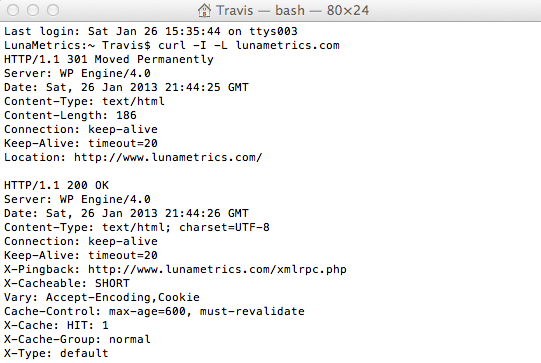Click the 'X-Cache-Group: normal' line
The image size is (541, 363).
click(x=77, y=340)
